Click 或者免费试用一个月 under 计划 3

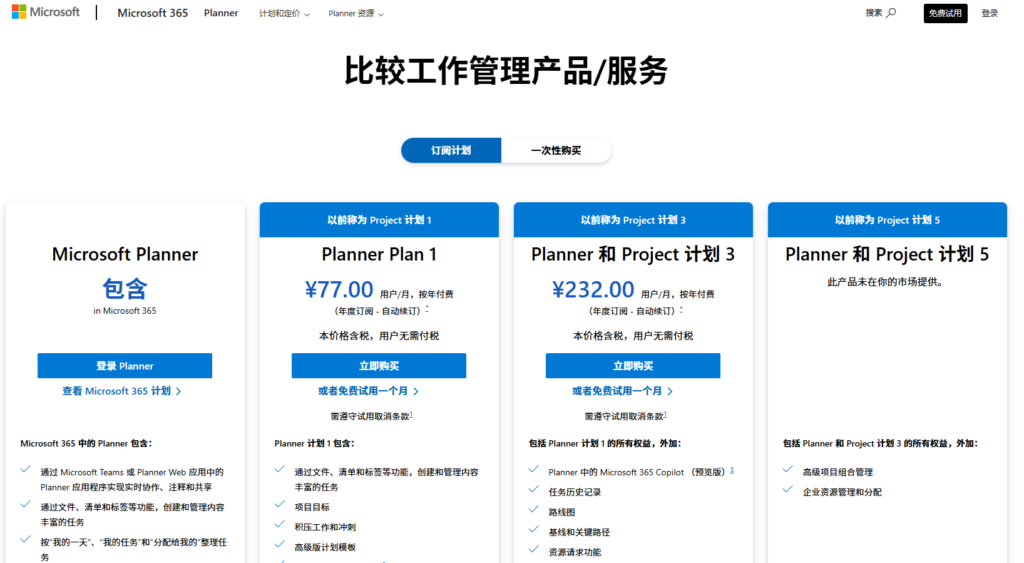(x=622, y=391)
